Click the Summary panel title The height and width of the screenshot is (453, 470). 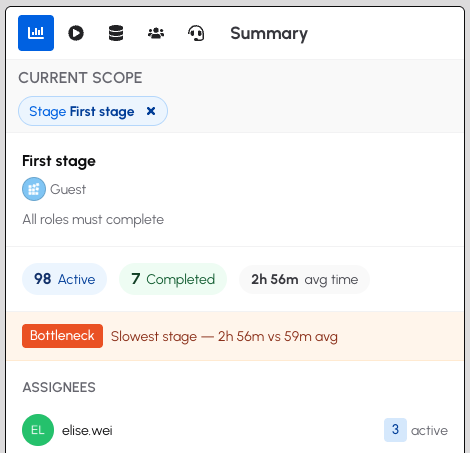coord(269,34)
